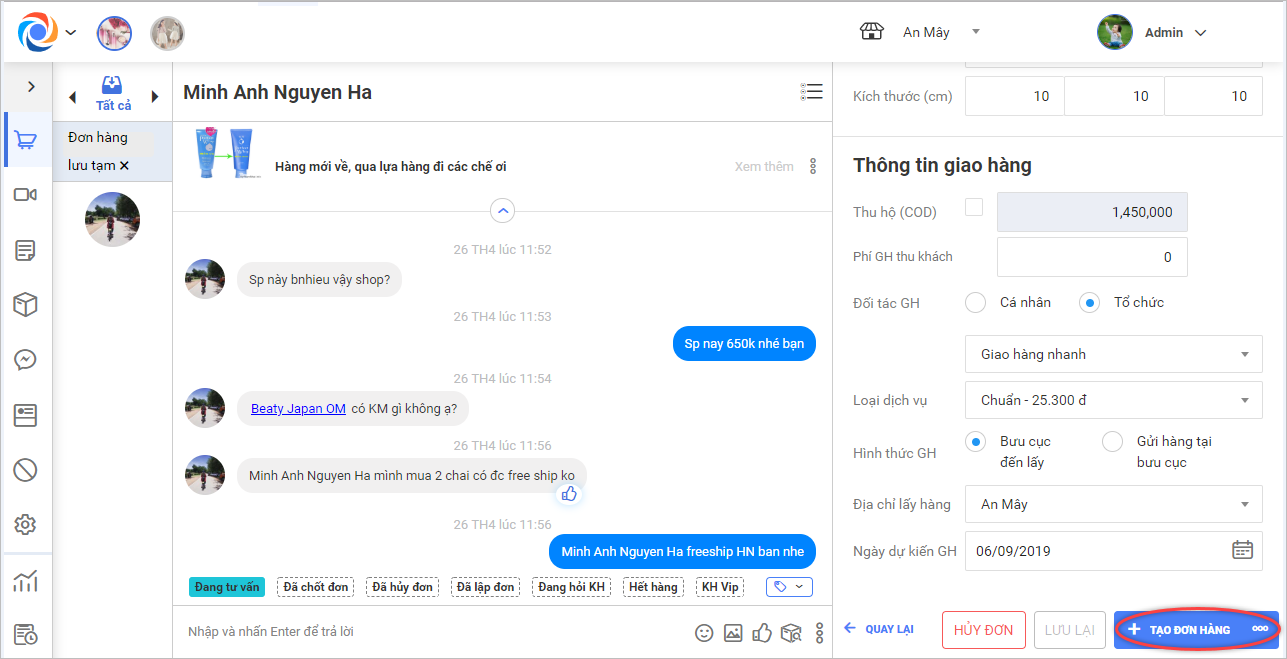Open the Loại dịch vụ dropdown
This screenshot has width=1287, height=659.
1112,401
